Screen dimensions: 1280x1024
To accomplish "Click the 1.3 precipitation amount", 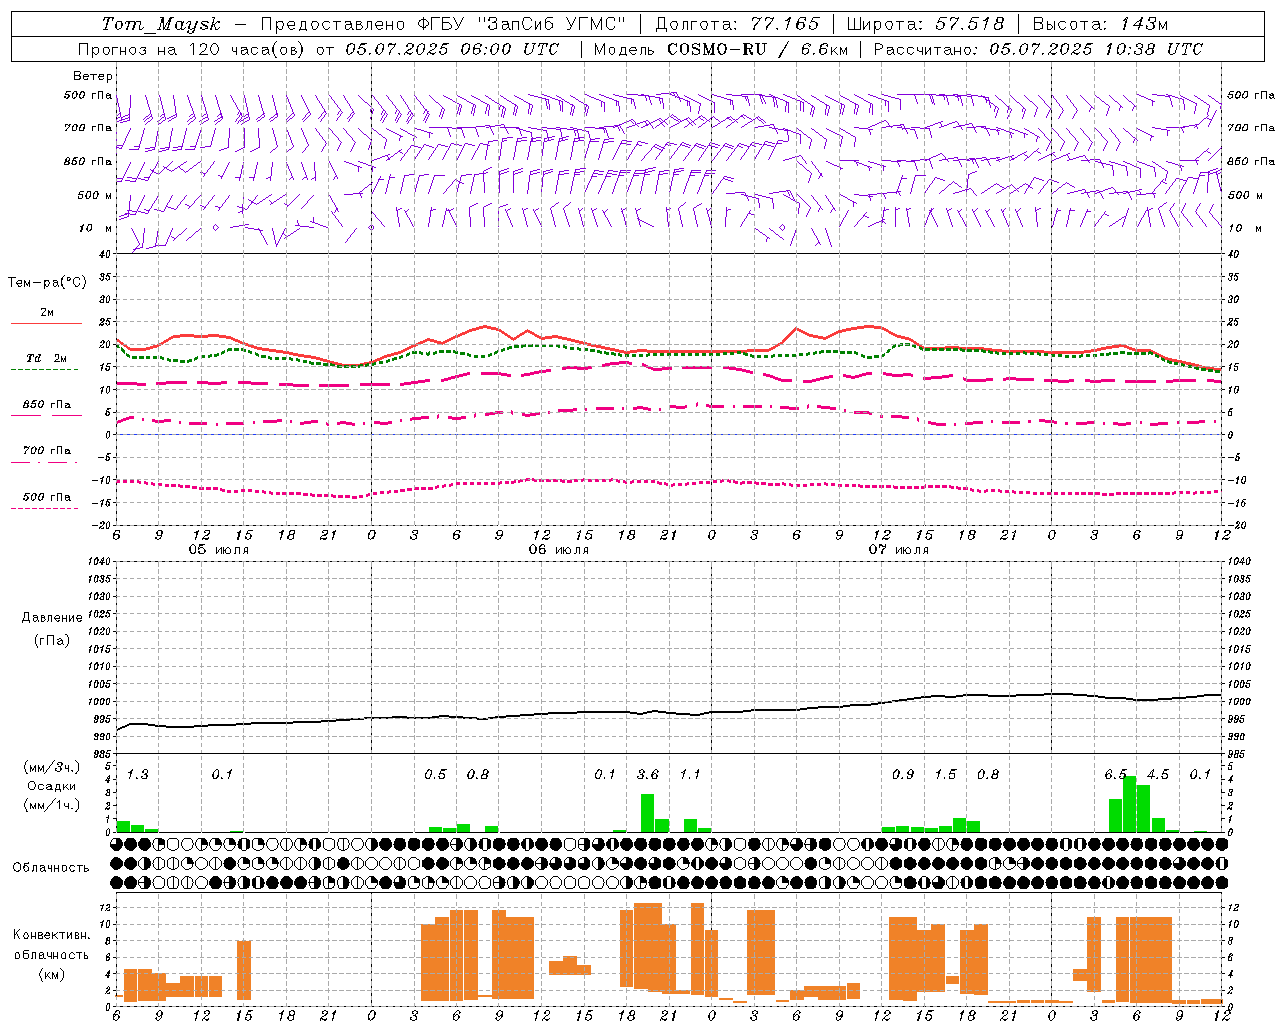I will (138, 774).
